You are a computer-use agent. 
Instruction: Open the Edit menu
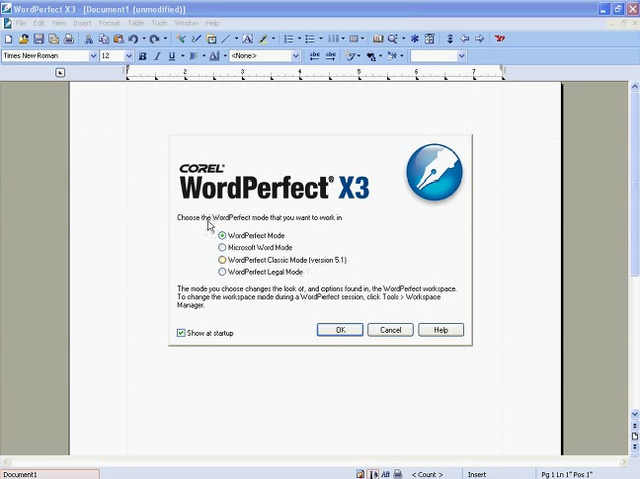click(x=39, y=23)
